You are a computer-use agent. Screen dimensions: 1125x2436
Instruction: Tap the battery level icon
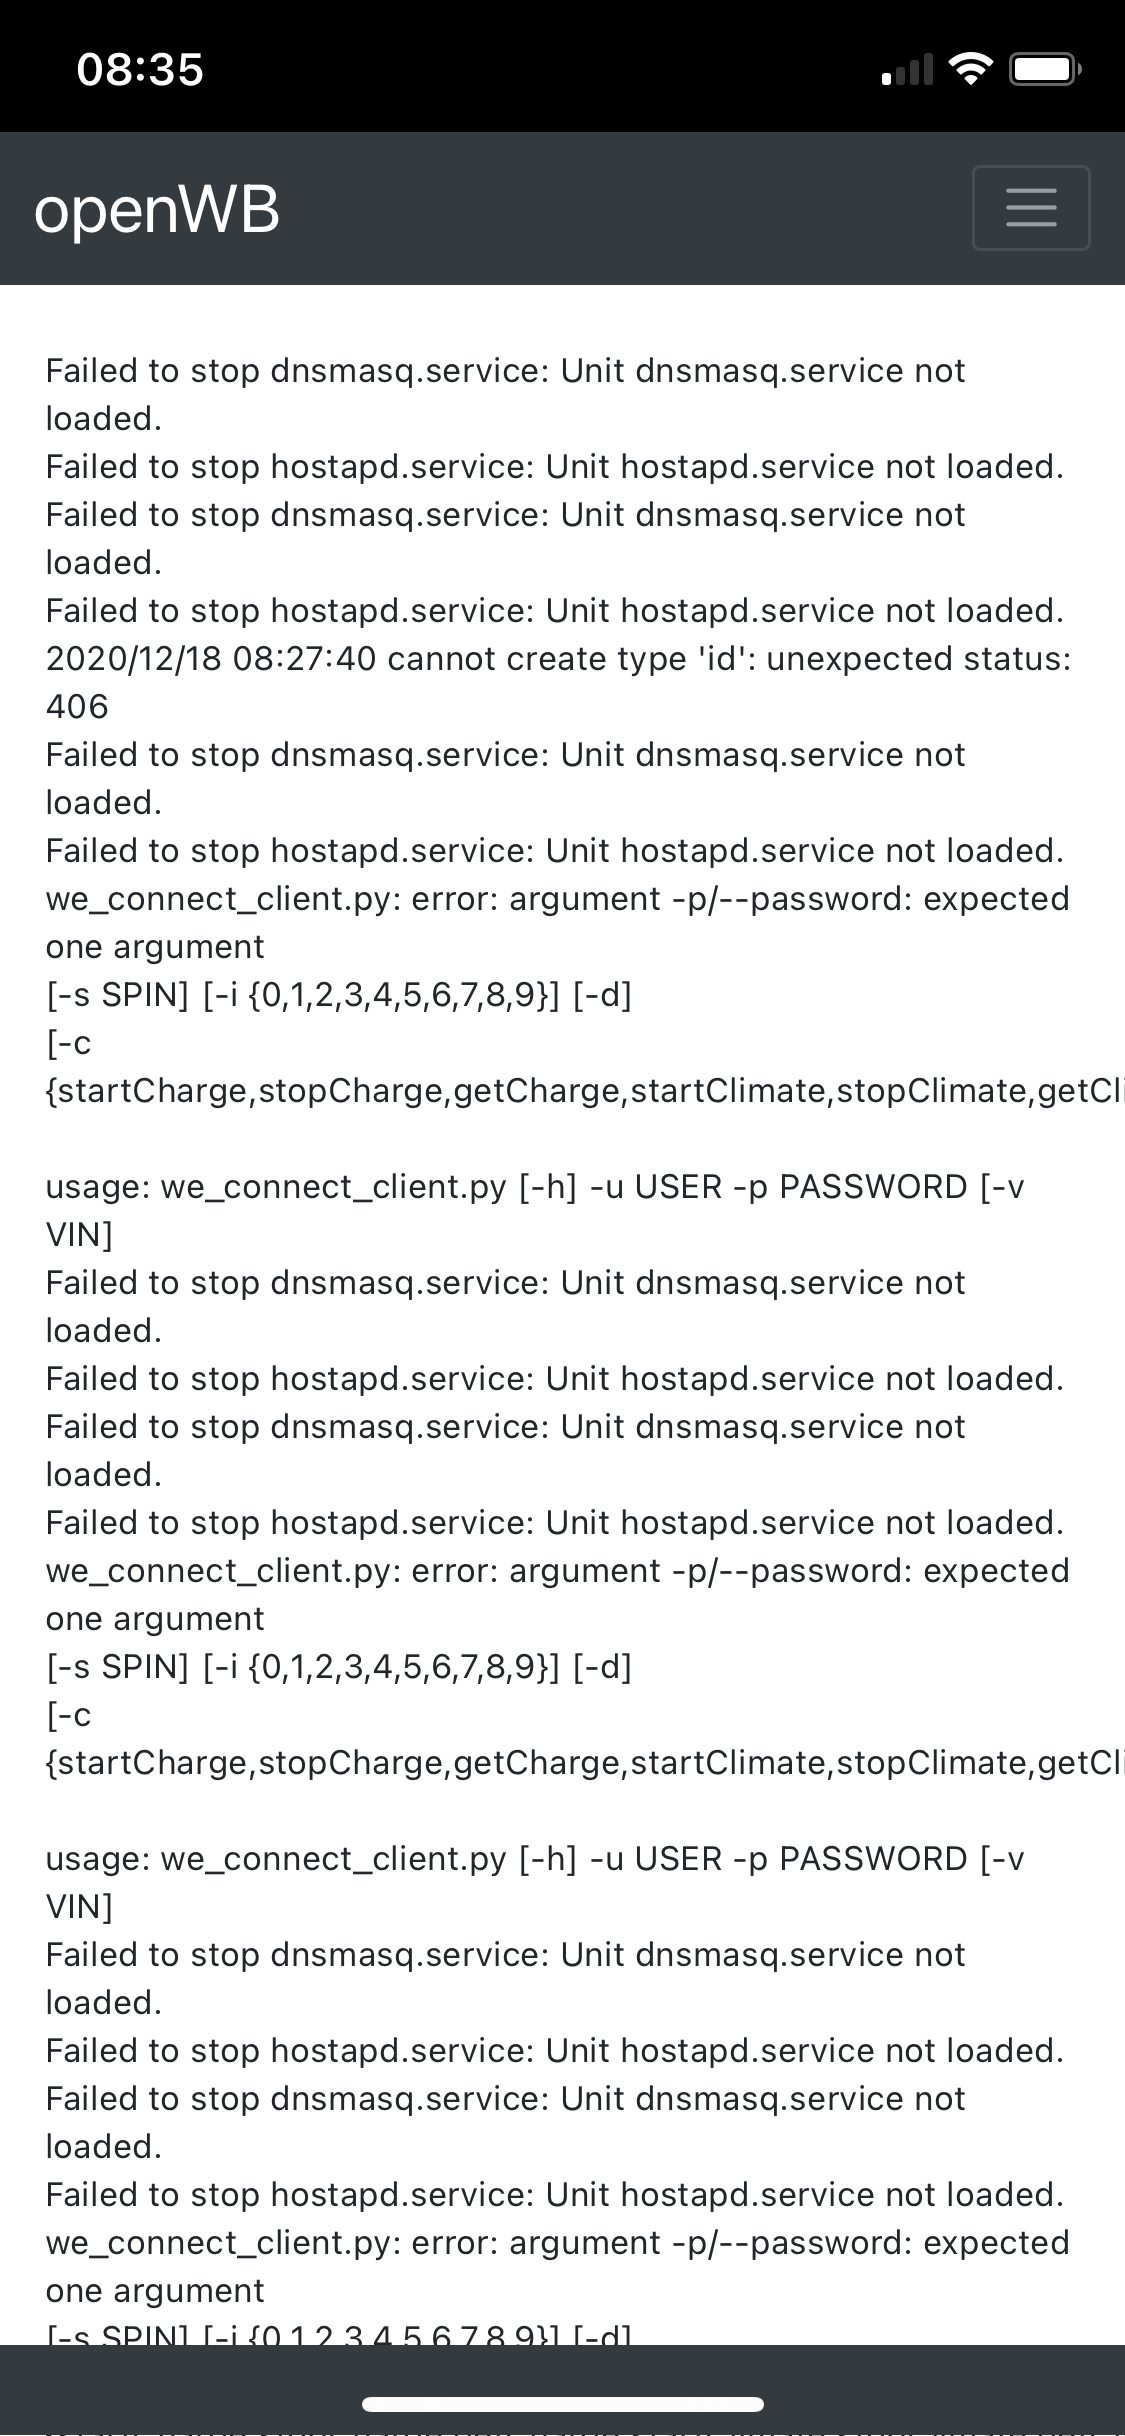coord(1045,70)
